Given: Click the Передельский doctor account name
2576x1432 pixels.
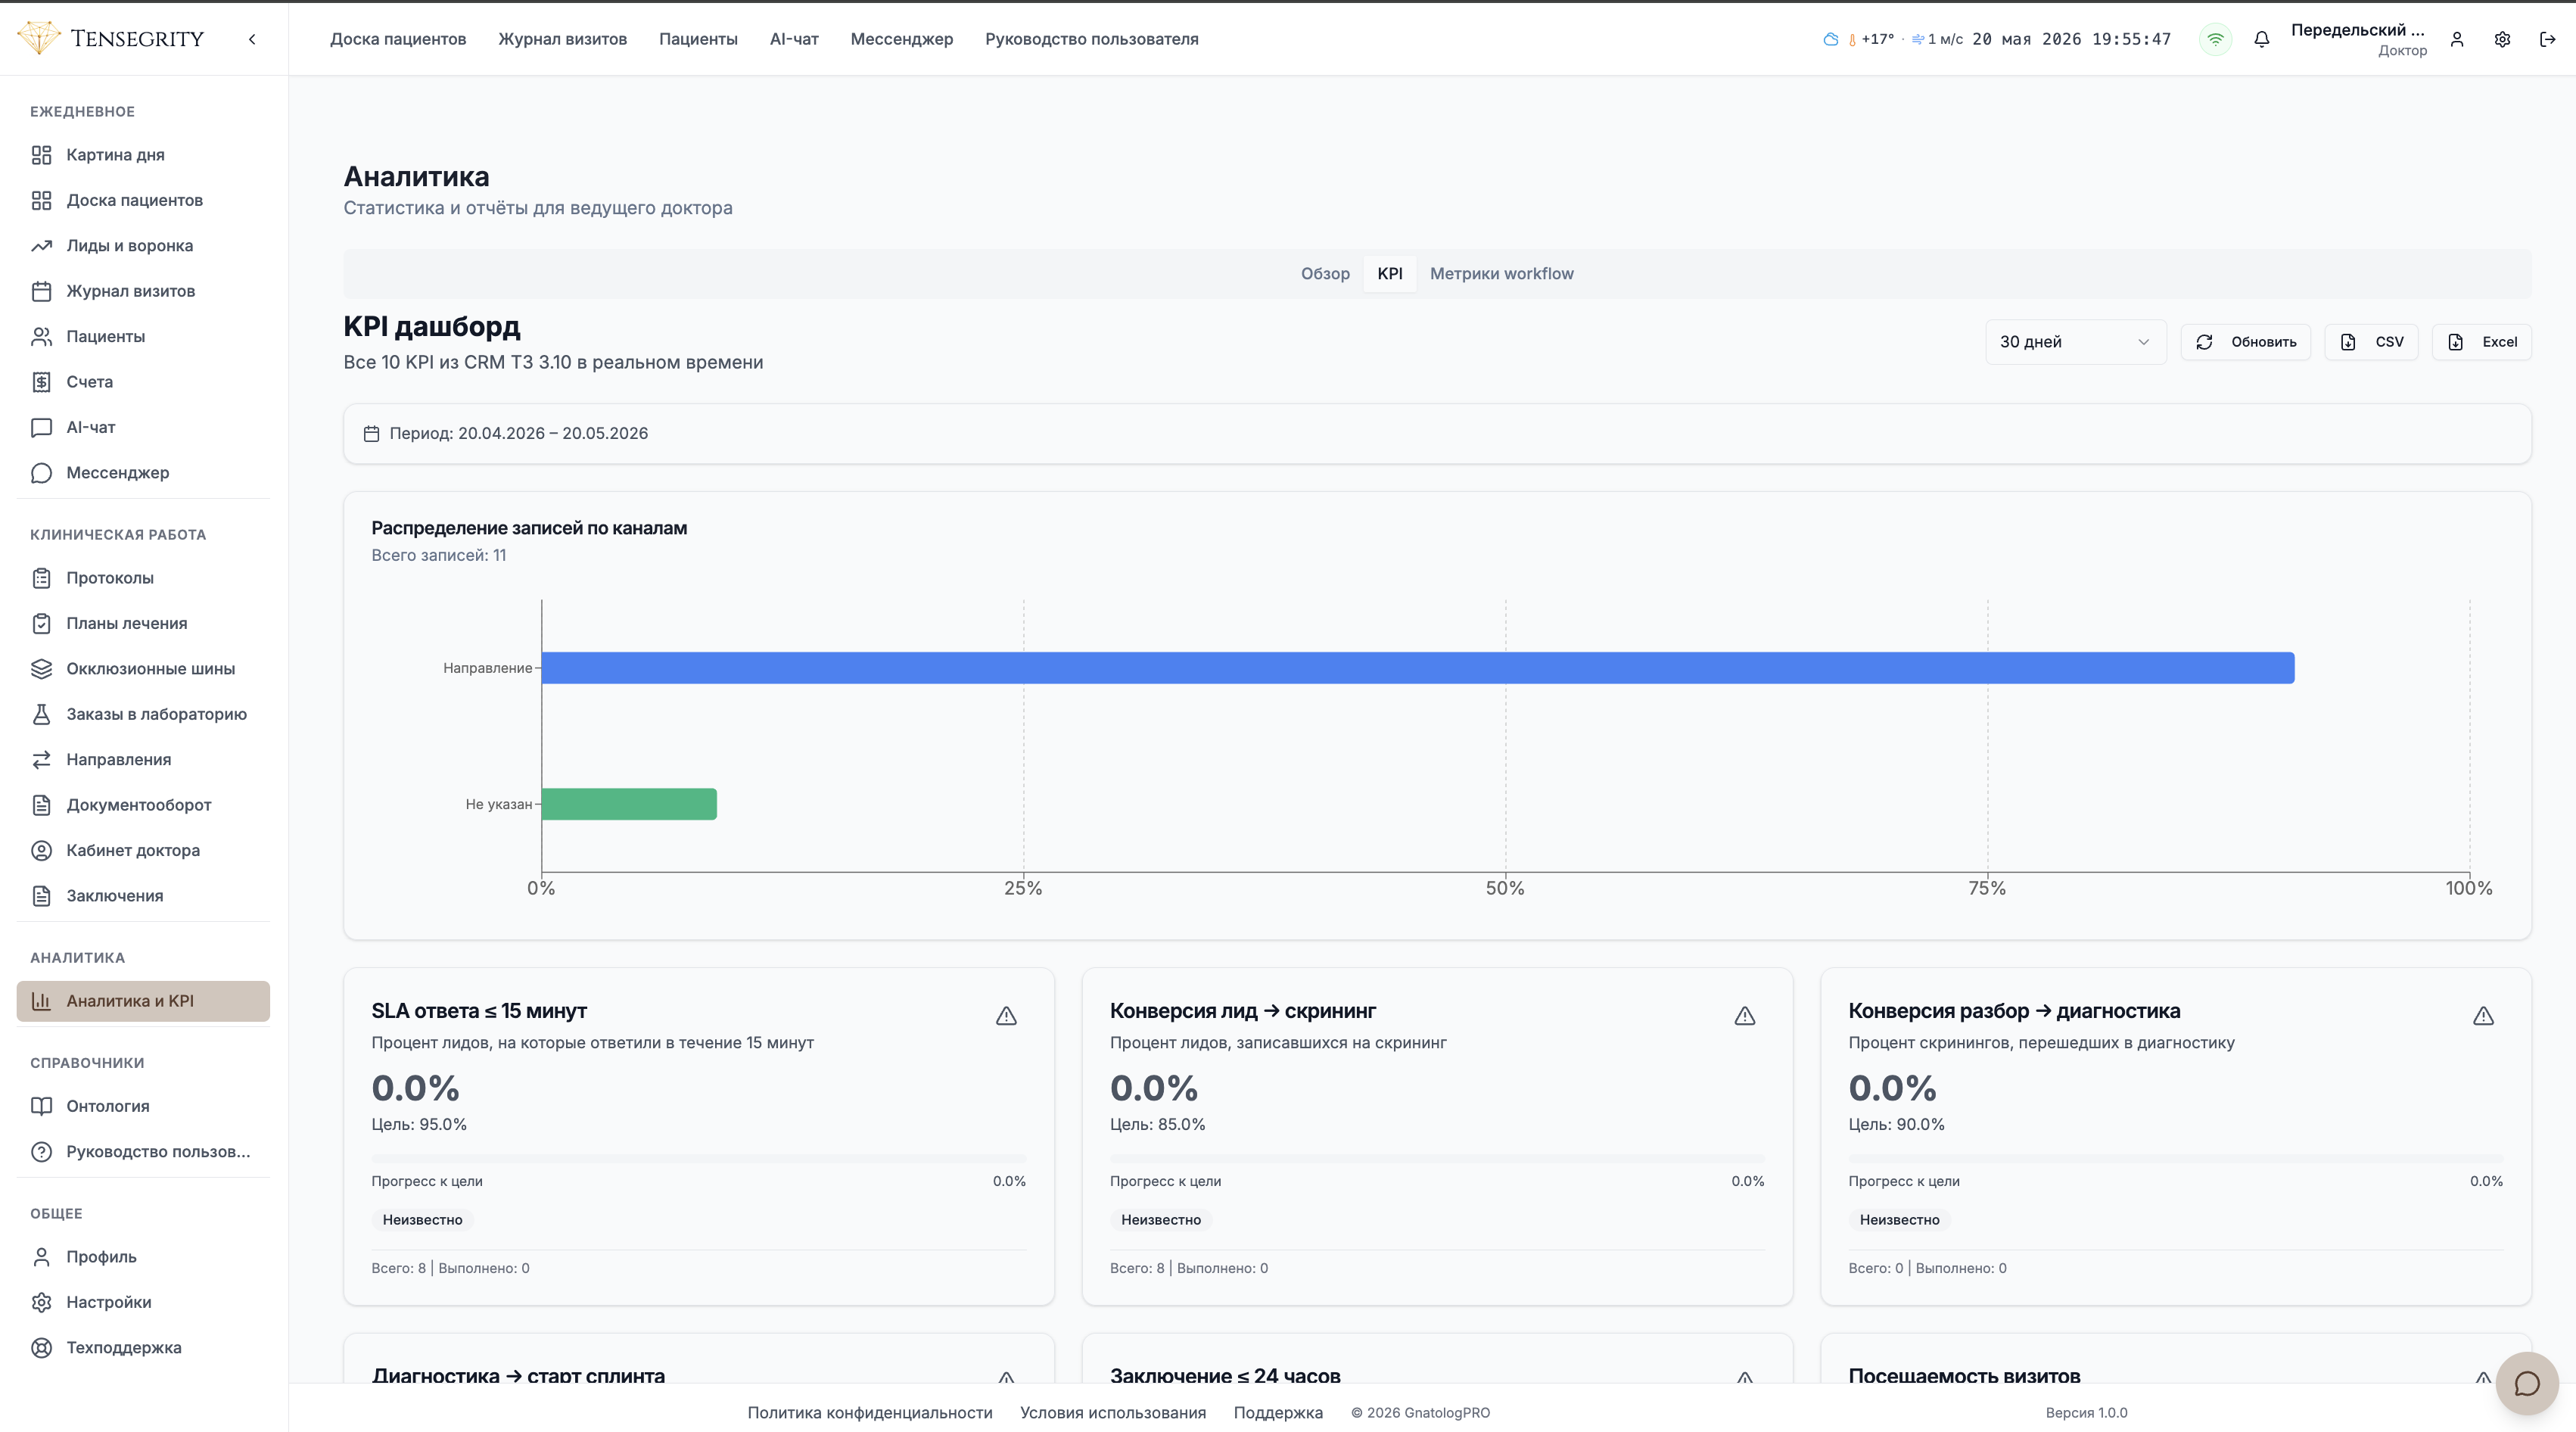Looking at the screenshot, I should pos(2358,30).
